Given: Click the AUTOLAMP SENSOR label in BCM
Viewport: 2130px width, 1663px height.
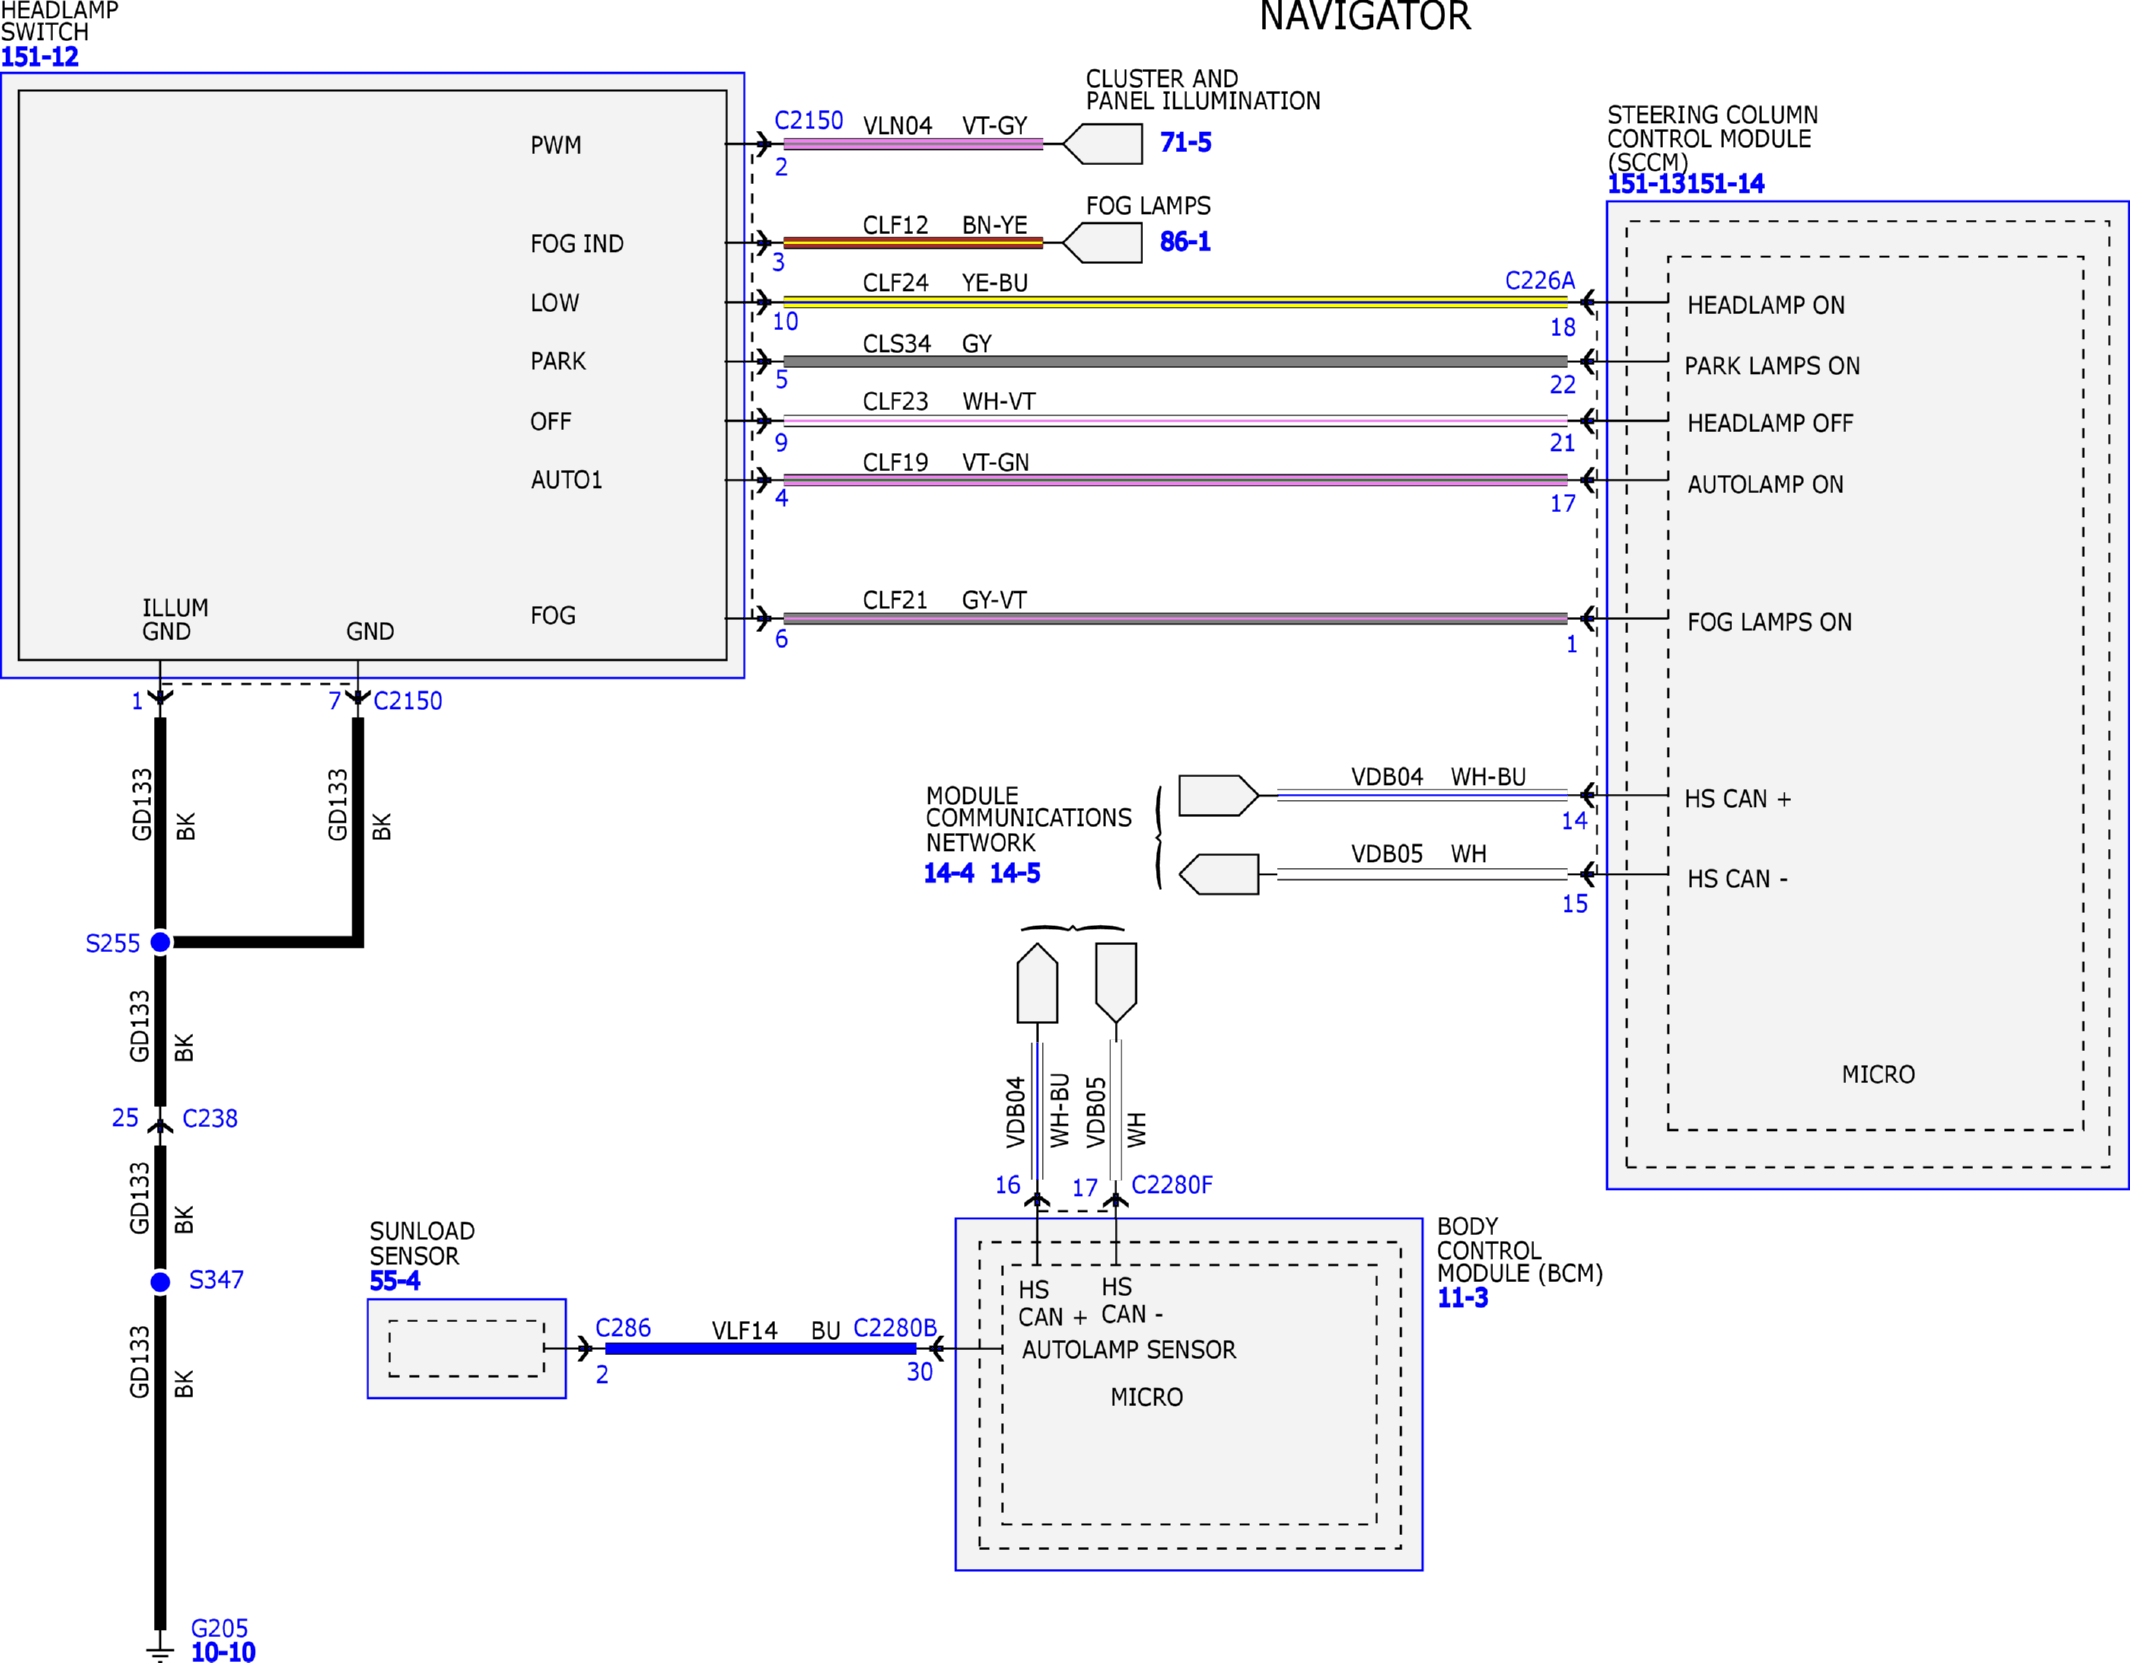Looking at the screenshot, I should point(1129,1350).
